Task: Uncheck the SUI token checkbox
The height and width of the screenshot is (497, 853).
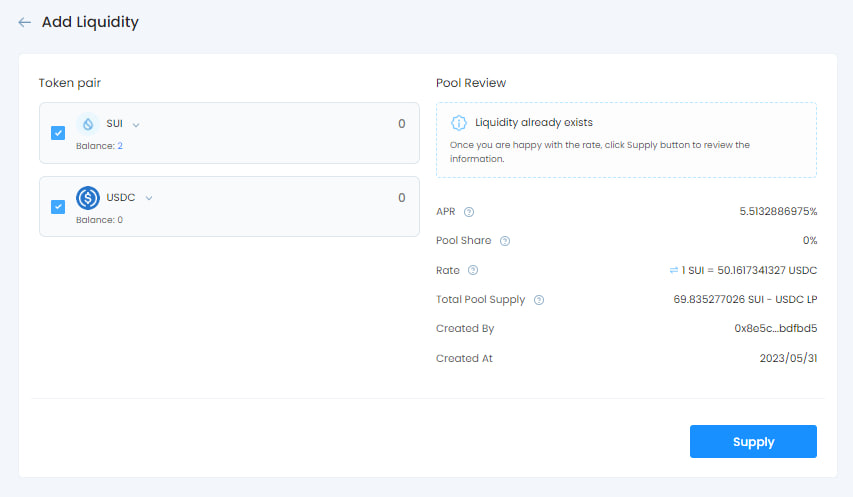Action: [x=58, y=133]
